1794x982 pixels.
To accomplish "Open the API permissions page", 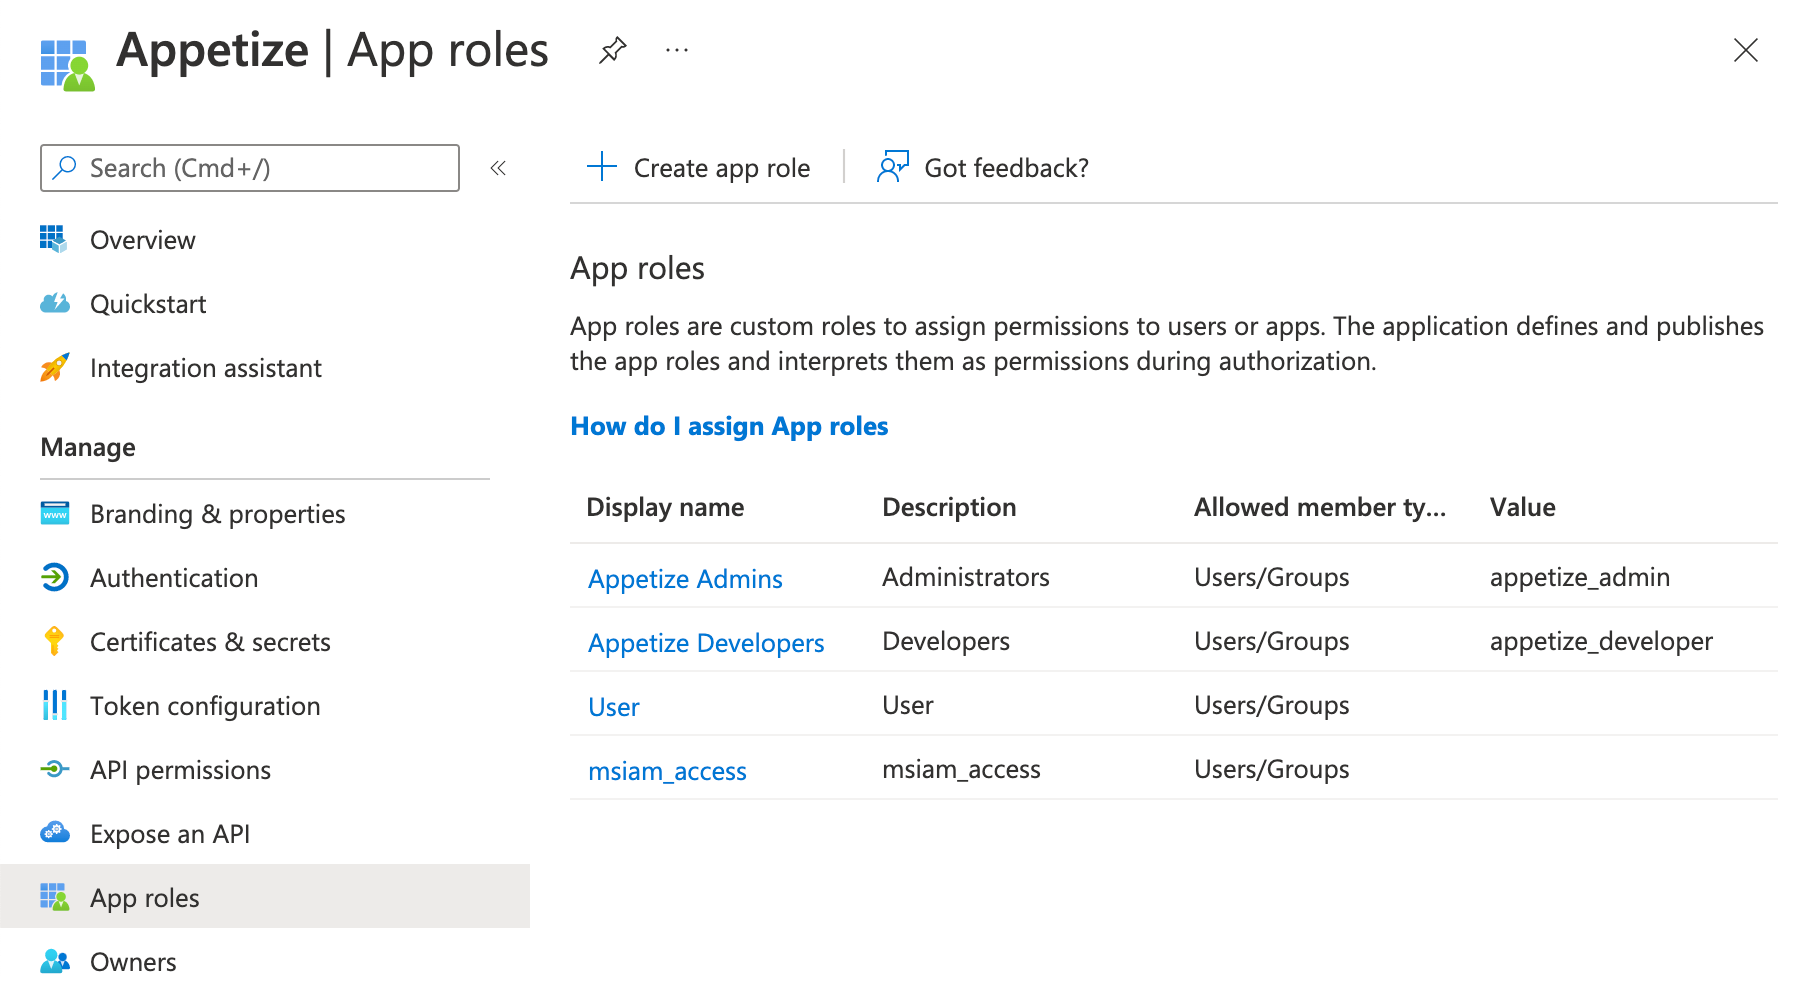I will pyautogui.click(x=180, y=770).
